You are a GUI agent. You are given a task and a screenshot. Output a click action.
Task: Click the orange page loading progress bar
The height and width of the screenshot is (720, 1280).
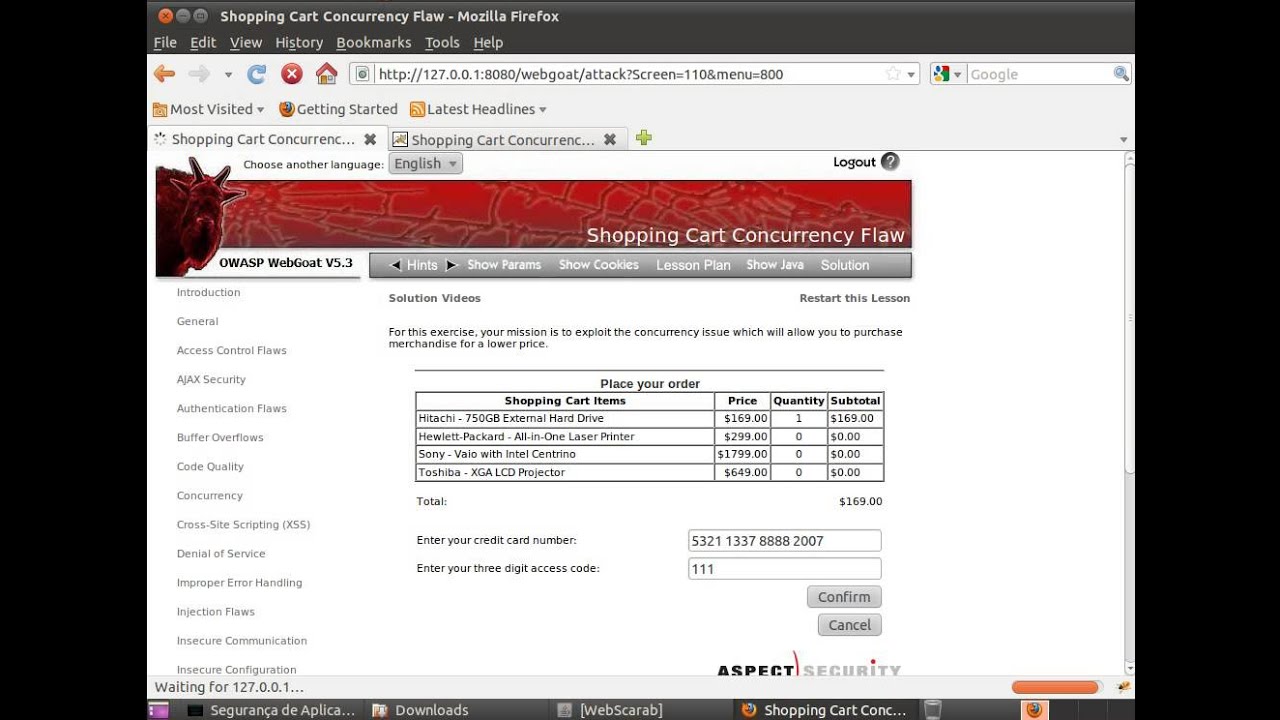tap(1055, 687)
